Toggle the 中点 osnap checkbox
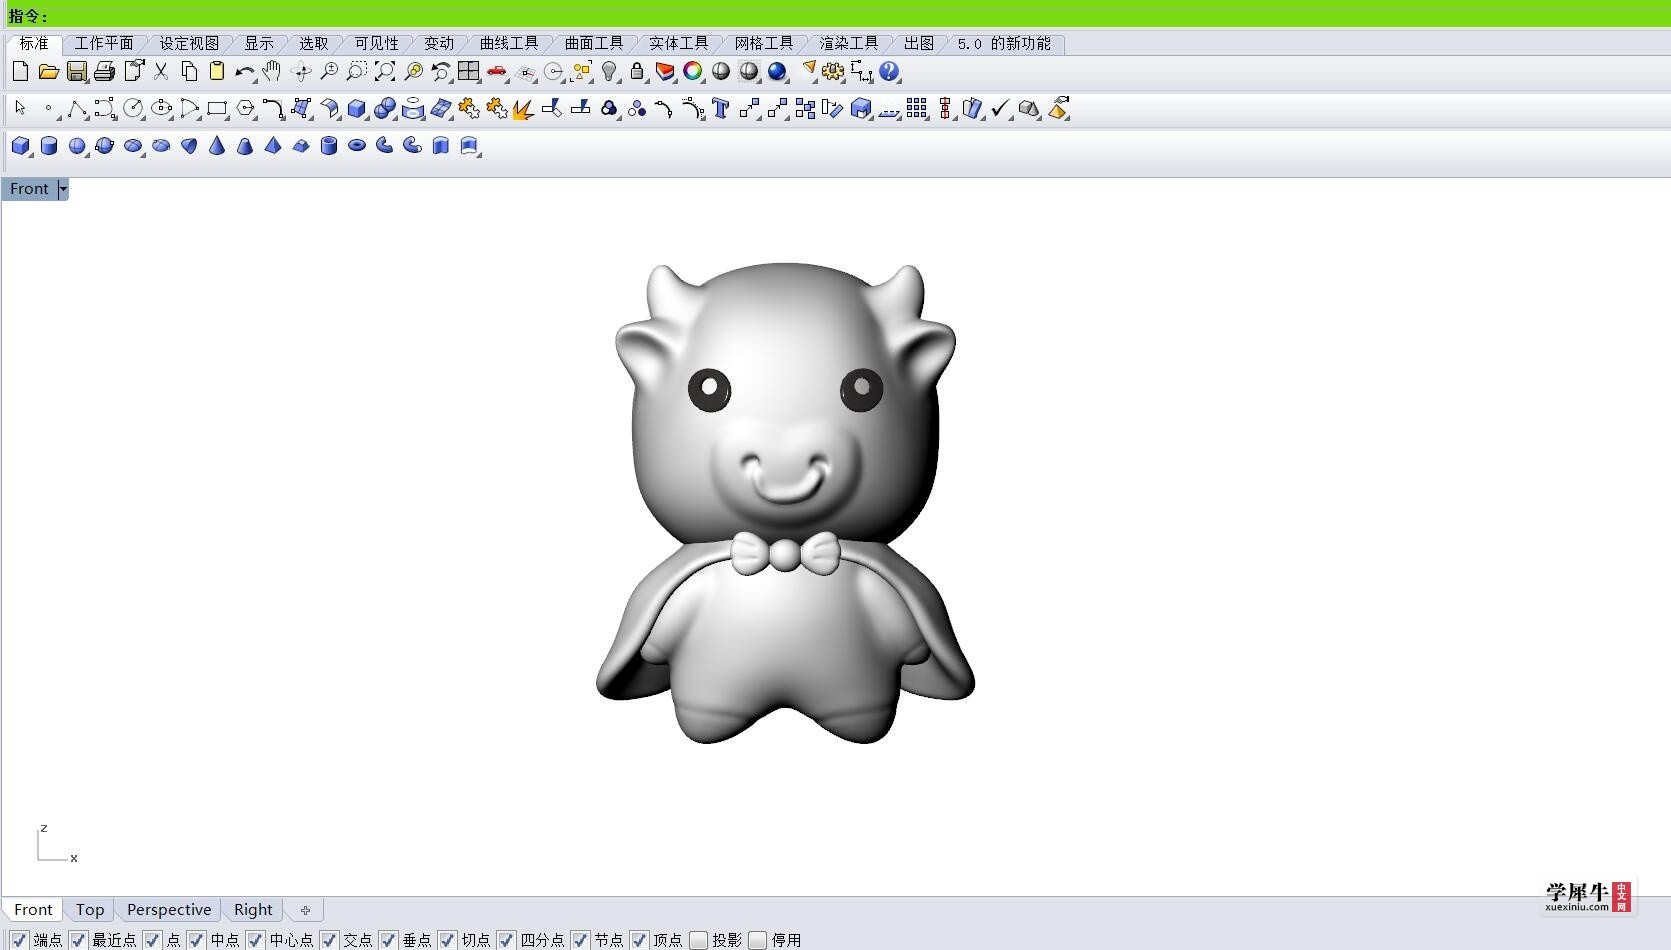Image resolution: width=1671 pixels, height=950 pixels. click(x=196, y=940)
